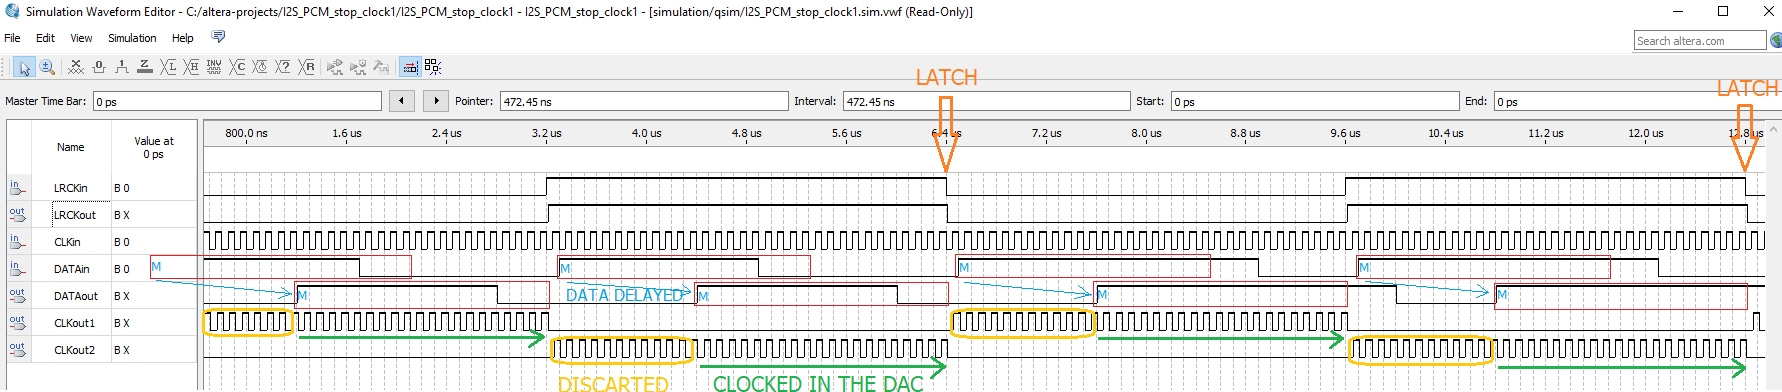The image size is (1782, 392).
Task: Invert selected waveform with INV tool
Action: click(214, 67)
